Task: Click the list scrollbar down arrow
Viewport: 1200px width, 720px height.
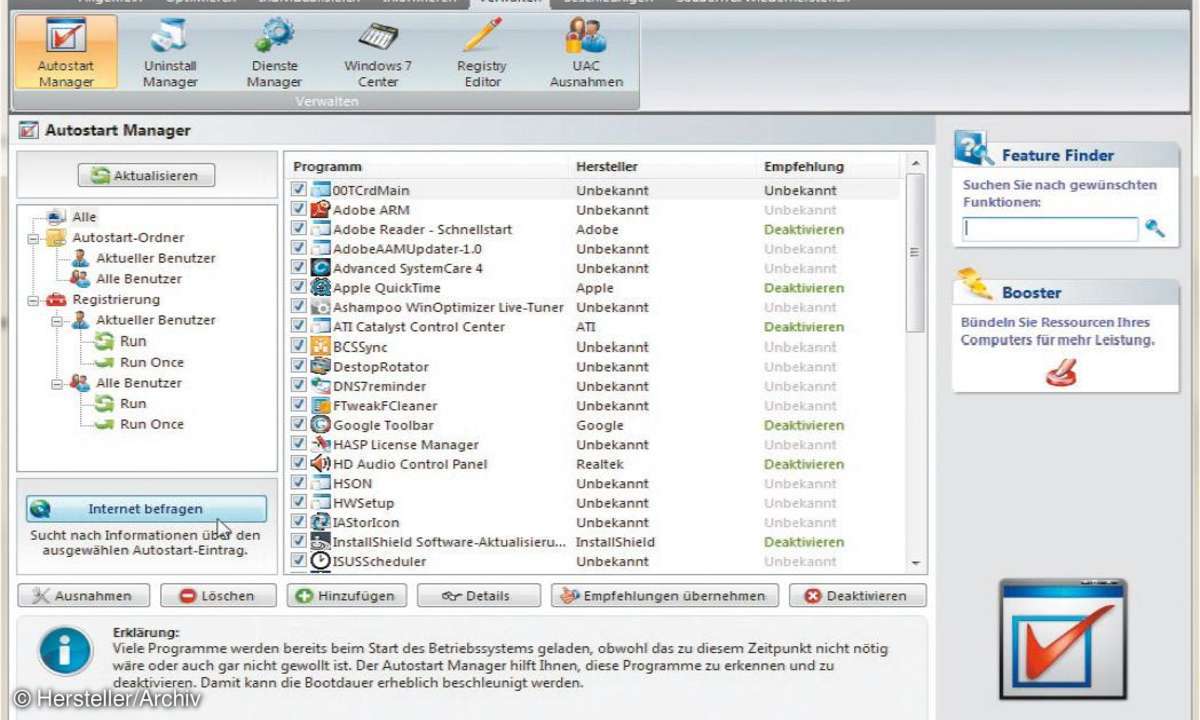Action: [x=915, y=564]
